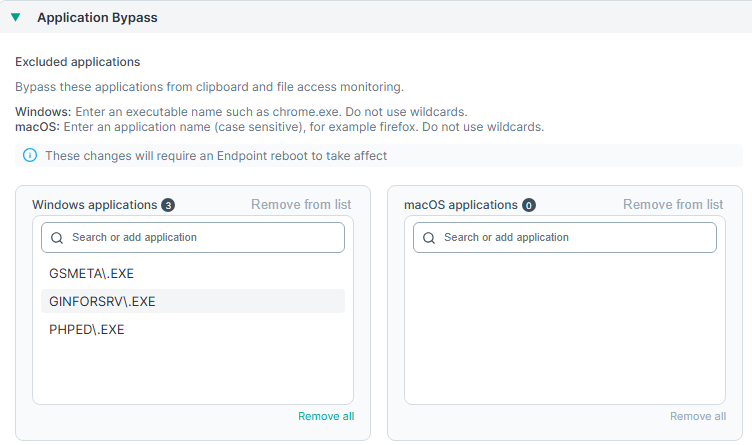Click the Windows applications panel label
Screen dimensions: 752x445
[x=94, y=205]
